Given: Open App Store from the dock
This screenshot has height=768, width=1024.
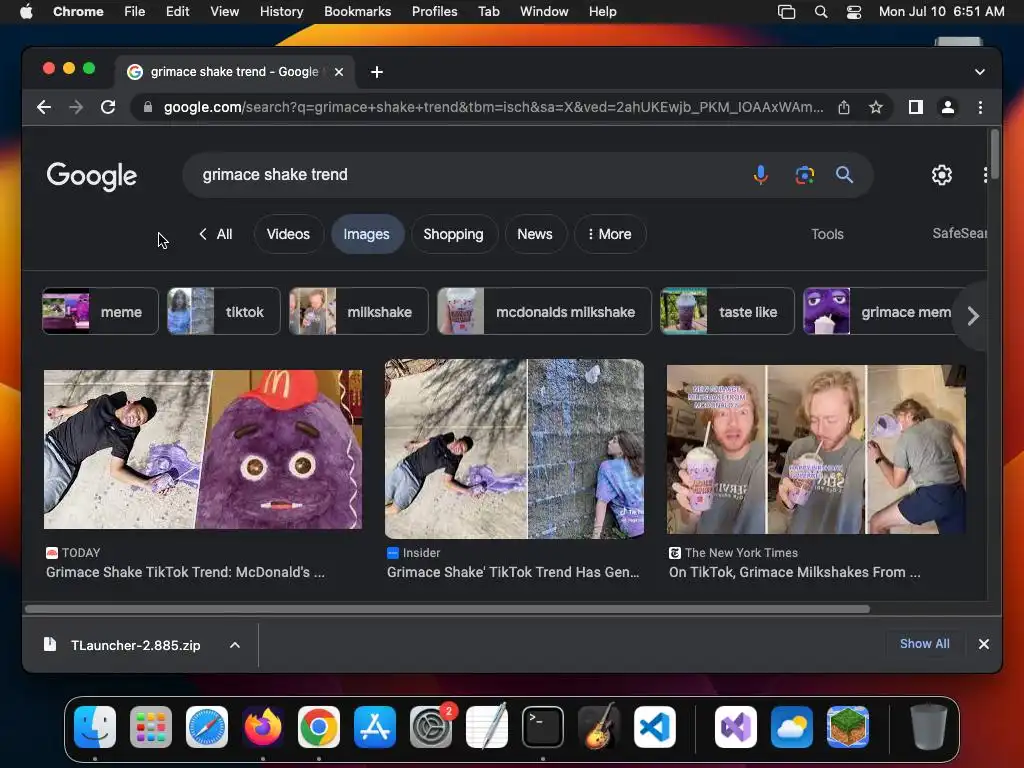Looking at the screenshot, I should 375,727.
